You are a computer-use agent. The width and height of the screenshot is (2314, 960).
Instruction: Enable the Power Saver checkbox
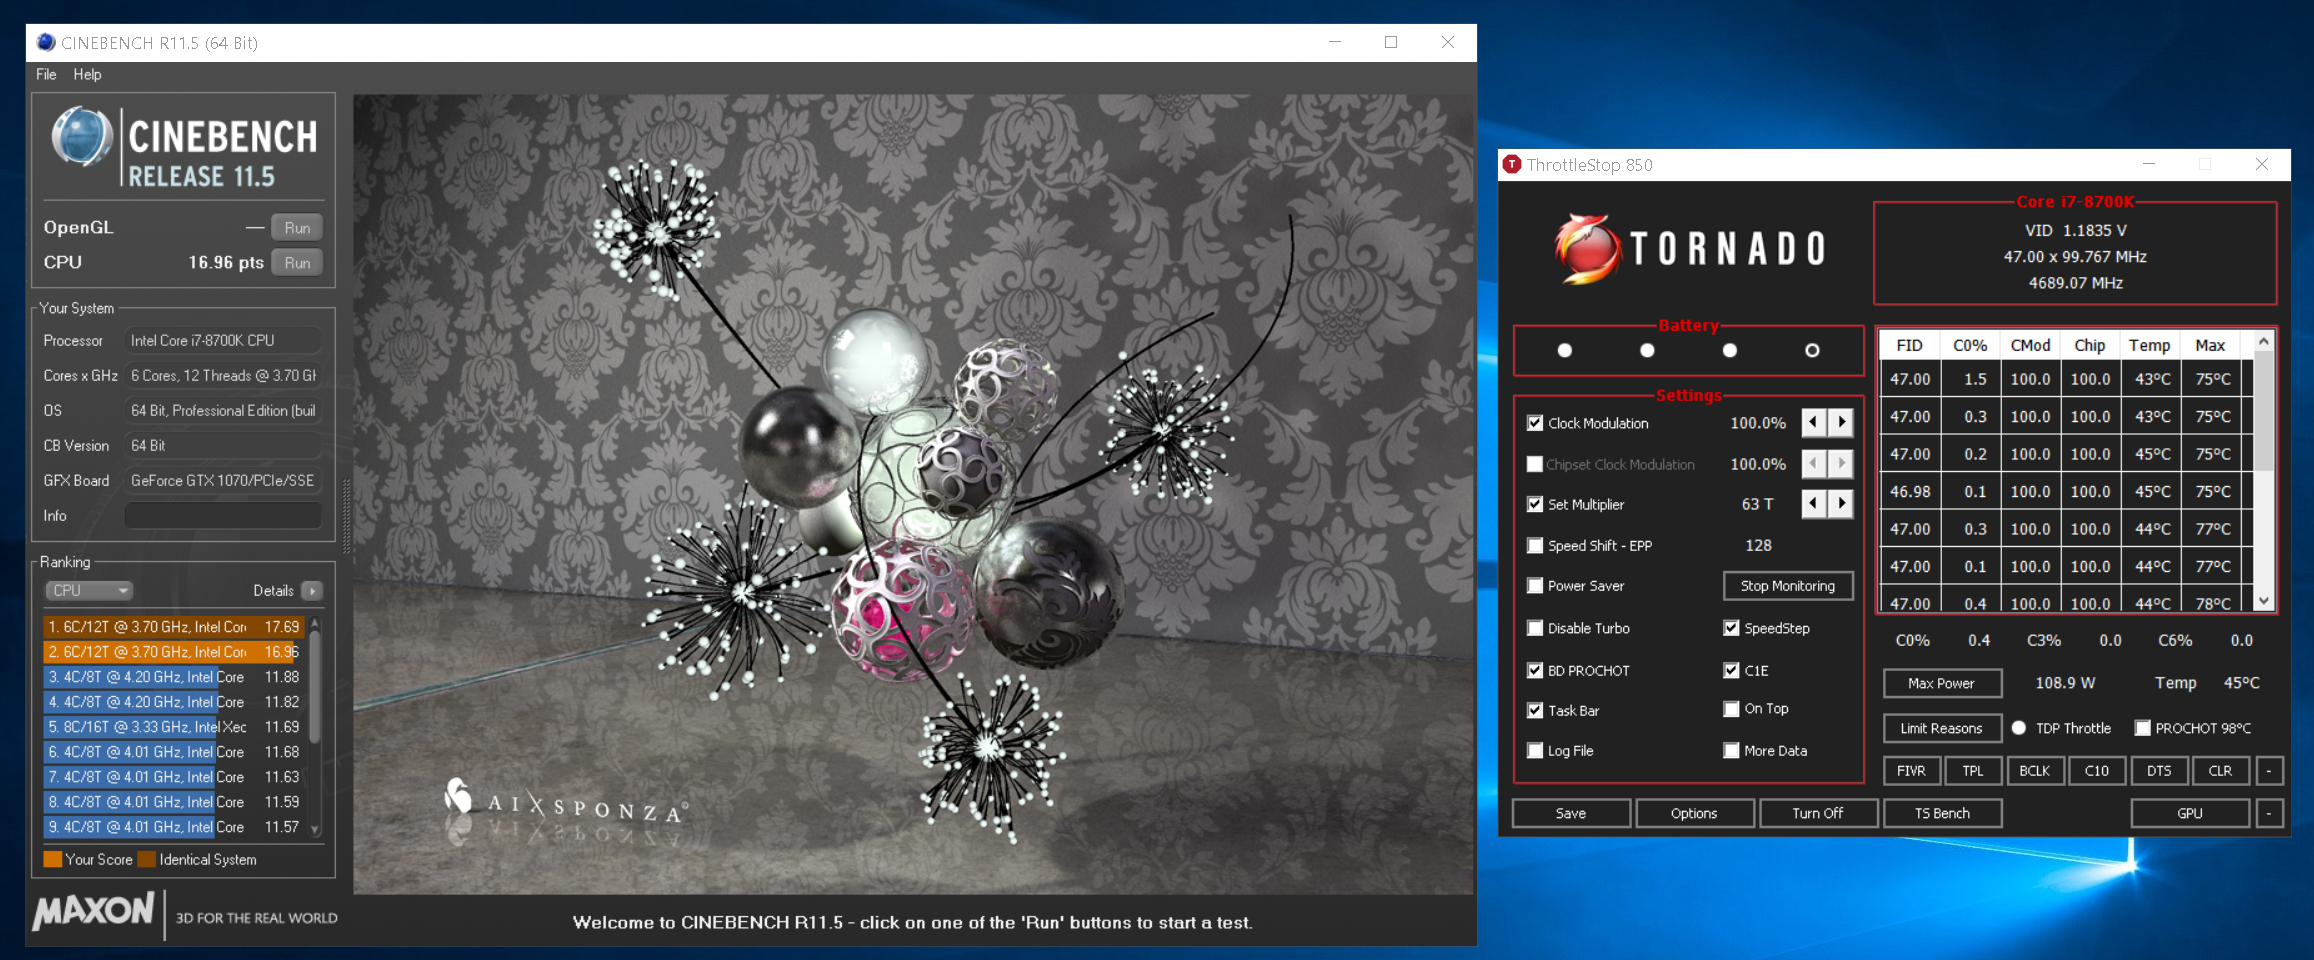(x=1535, y=585)
